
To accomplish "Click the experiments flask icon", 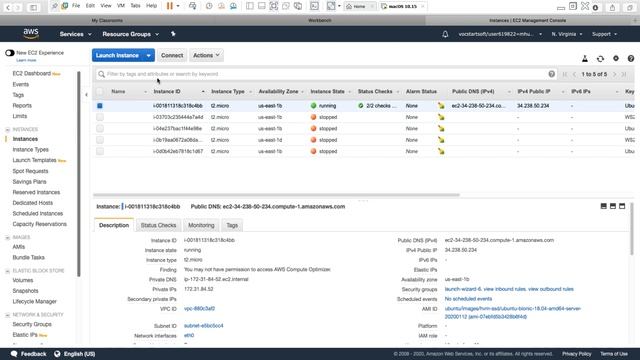I will (x=585, y=59).
